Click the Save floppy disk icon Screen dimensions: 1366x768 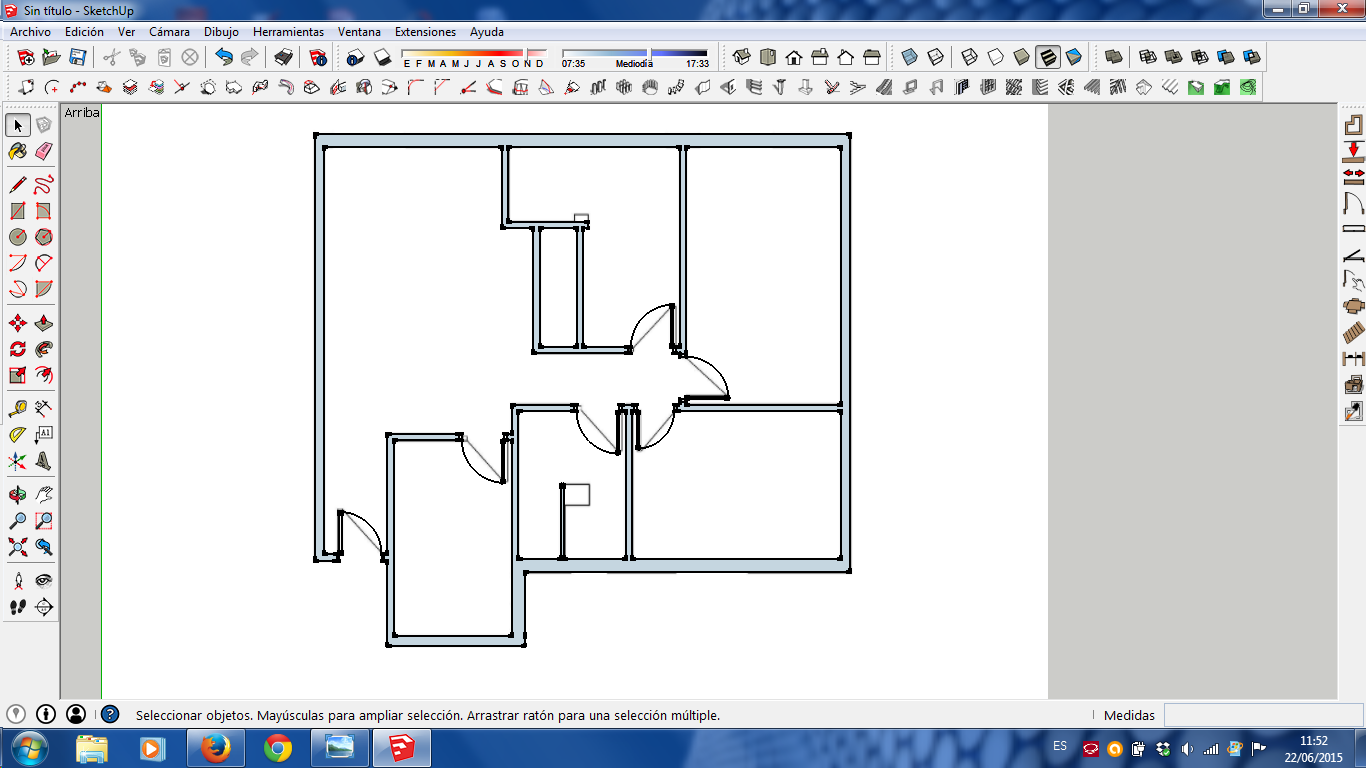click(77, 57)
